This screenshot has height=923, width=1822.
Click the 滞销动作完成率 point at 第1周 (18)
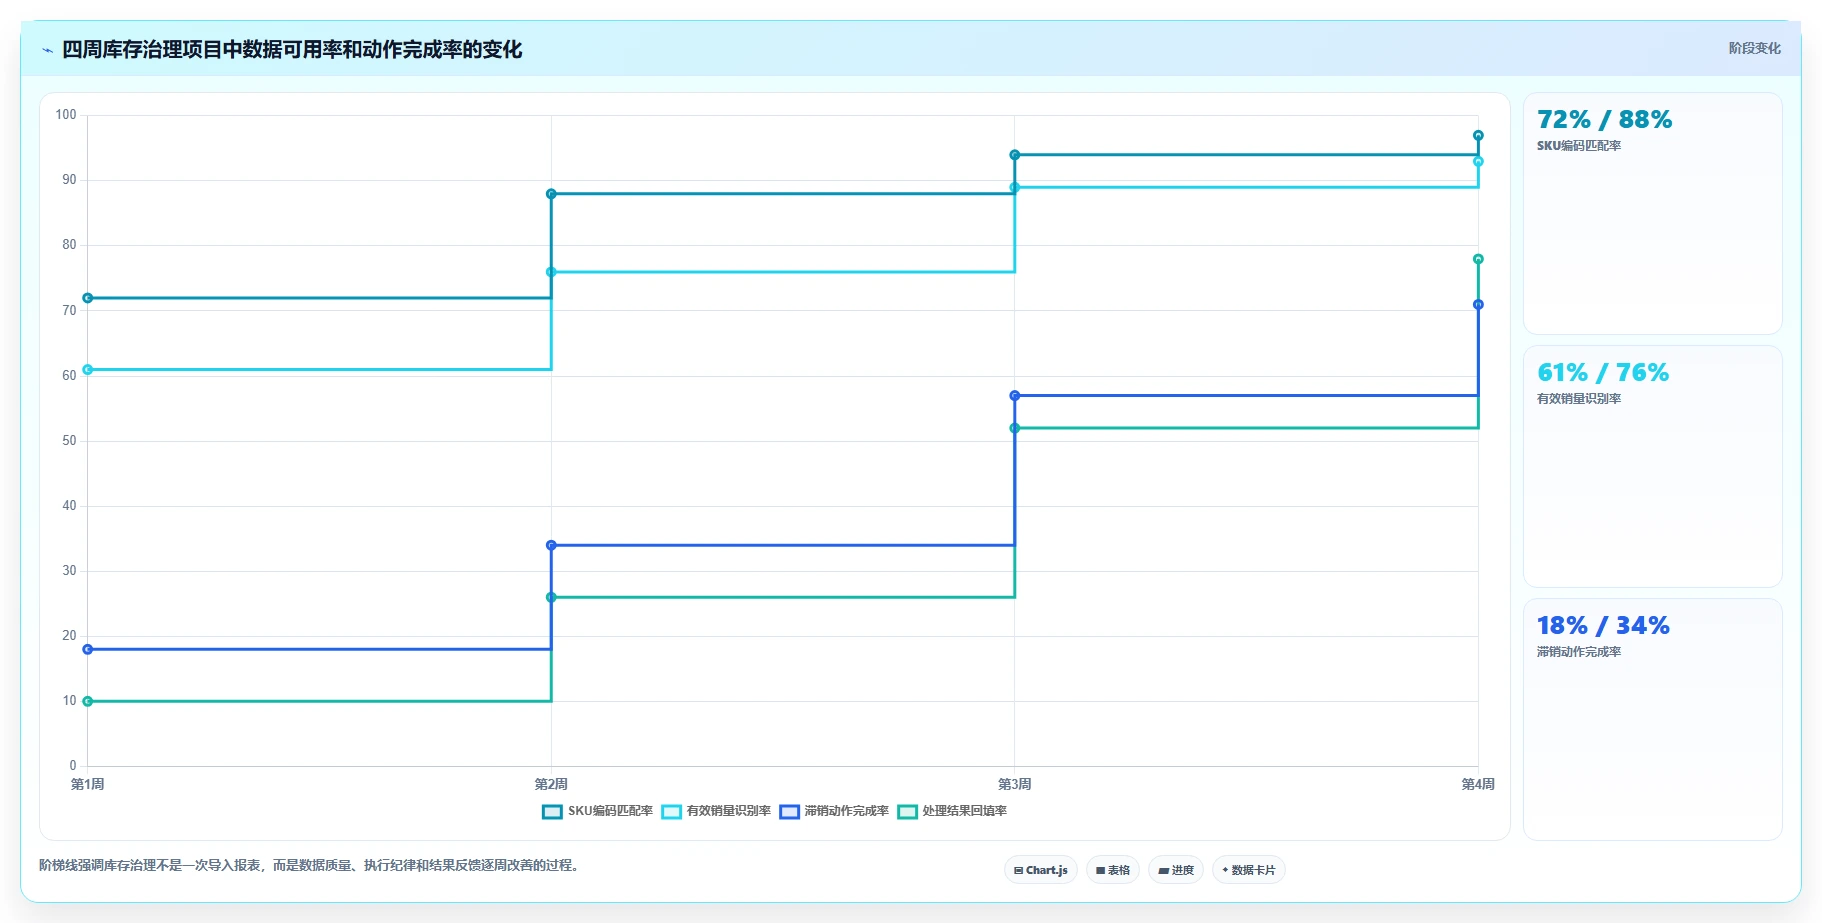pyautogui.click(x=88, y=649)
